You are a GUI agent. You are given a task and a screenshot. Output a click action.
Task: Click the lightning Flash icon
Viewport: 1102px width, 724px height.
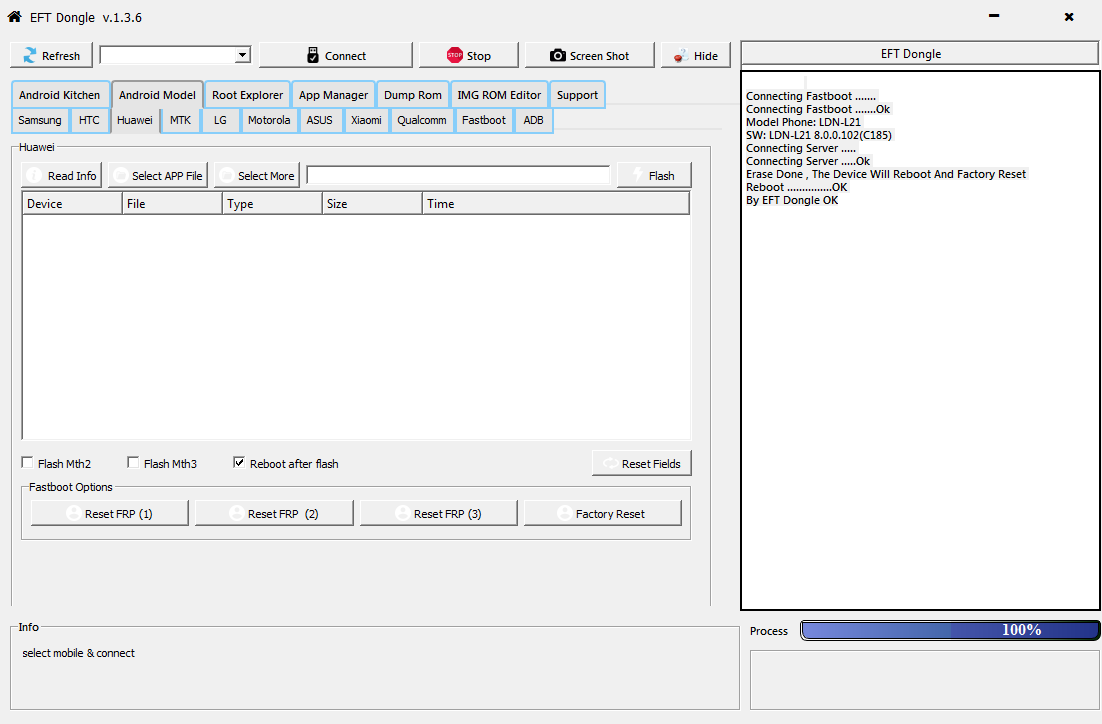tap(637, 174)
